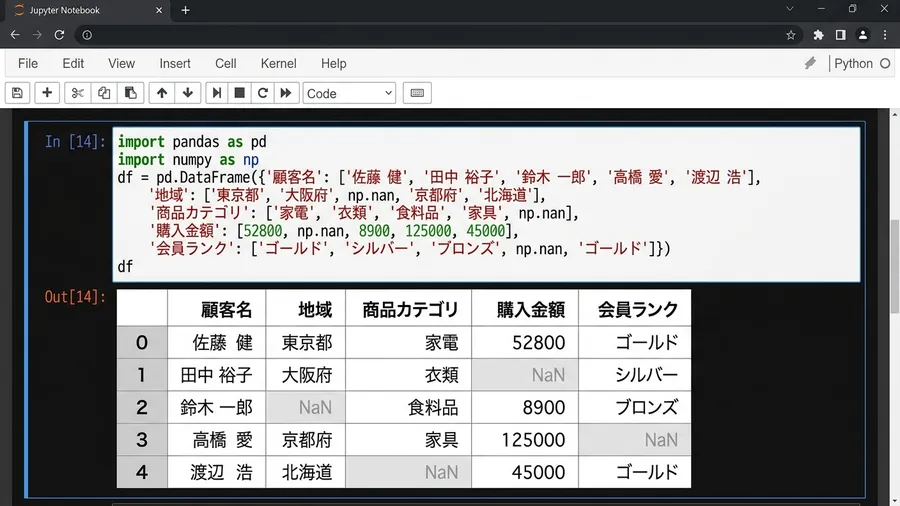This screenshot has width=900, height=506.
Task: Open the Edit menu
Action: click(73, 63)
